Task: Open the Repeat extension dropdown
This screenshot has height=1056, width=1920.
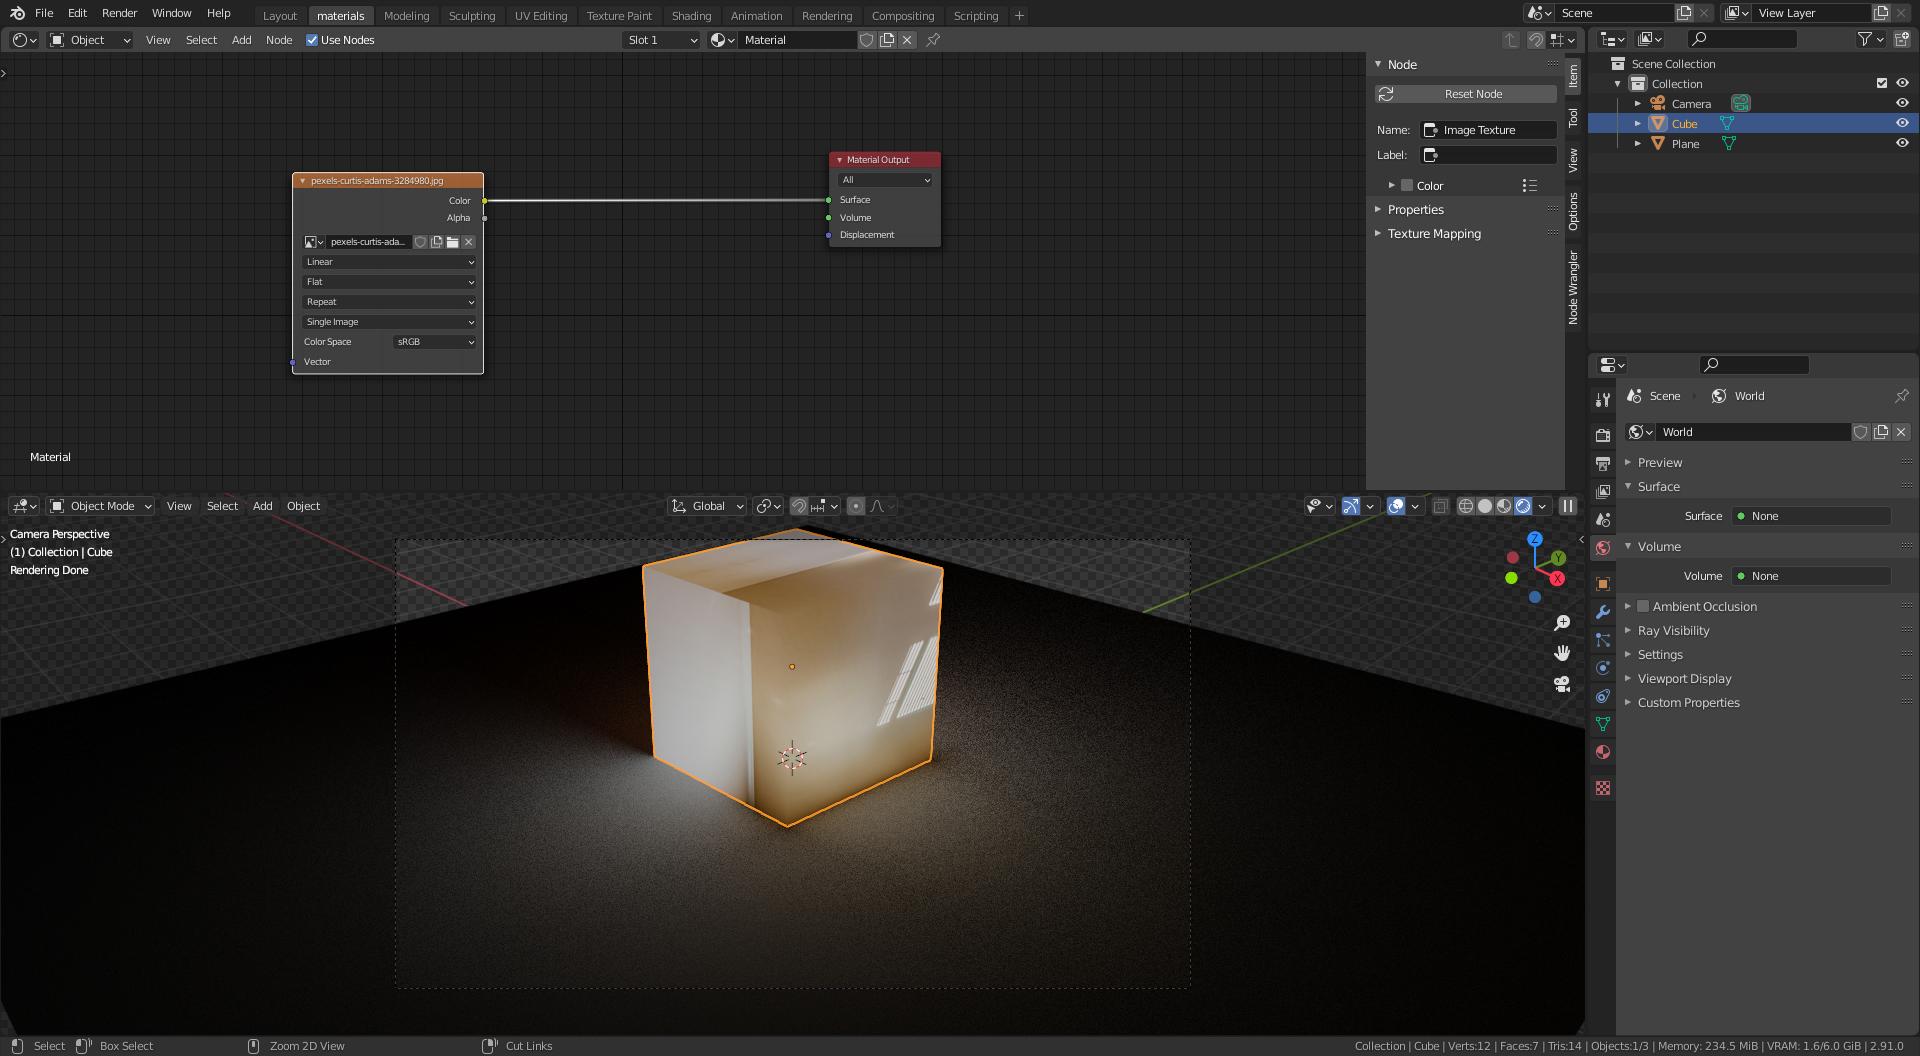Action: (389, 302)
